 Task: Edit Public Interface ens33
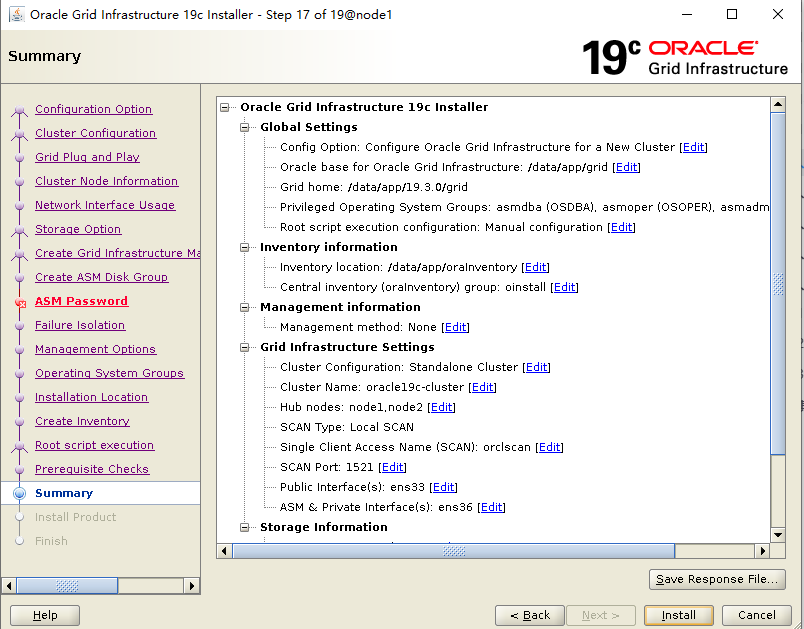click(x=444, y=487)
